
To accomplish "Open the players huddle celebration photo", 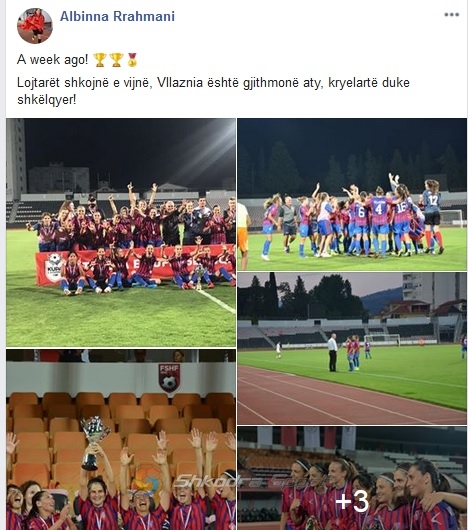I will click(x=352, y=194).
